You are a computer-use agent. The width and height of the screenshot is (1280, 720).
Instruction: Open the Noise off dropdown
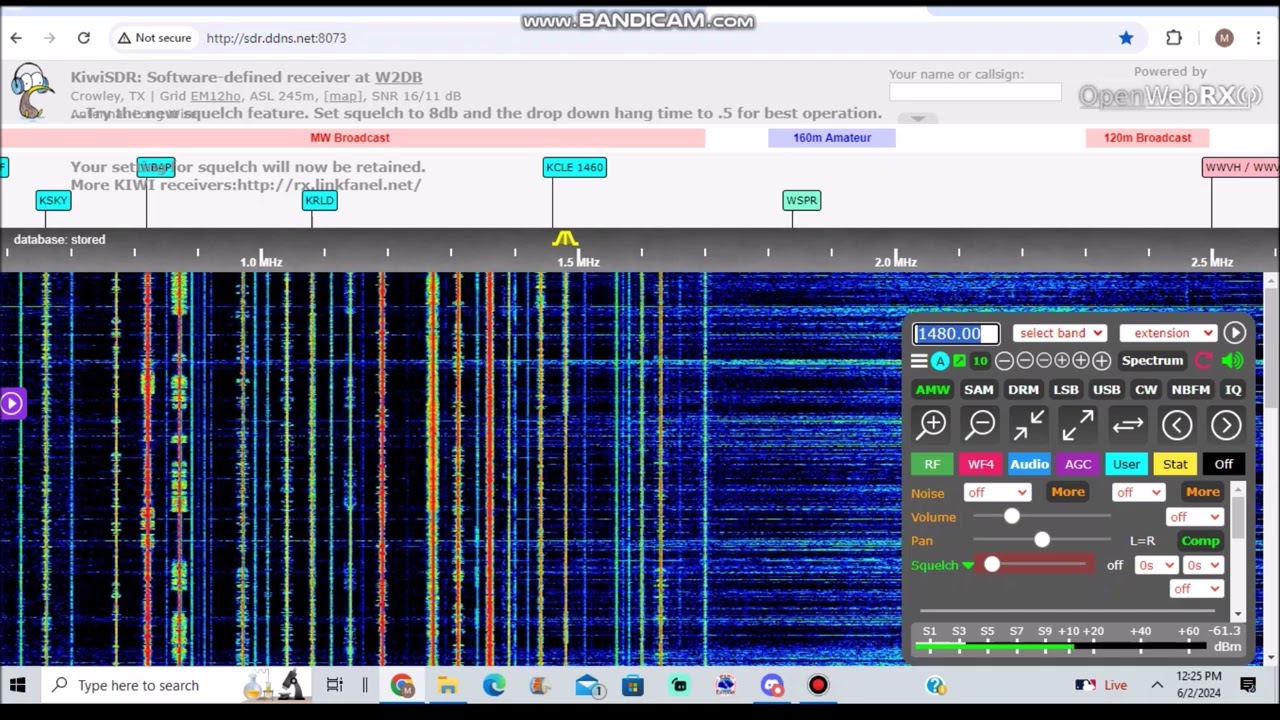pos(996,492)
